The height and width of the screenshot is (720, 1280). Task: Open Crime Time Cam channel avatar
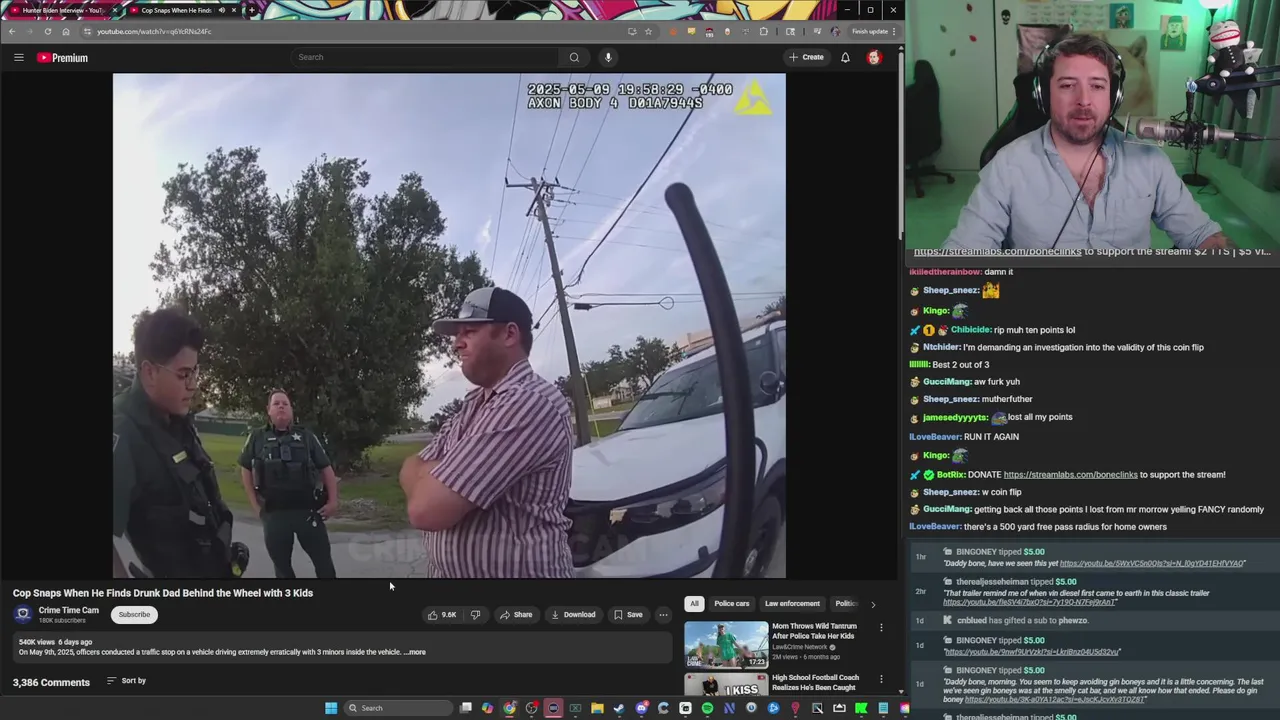point(23,614)
